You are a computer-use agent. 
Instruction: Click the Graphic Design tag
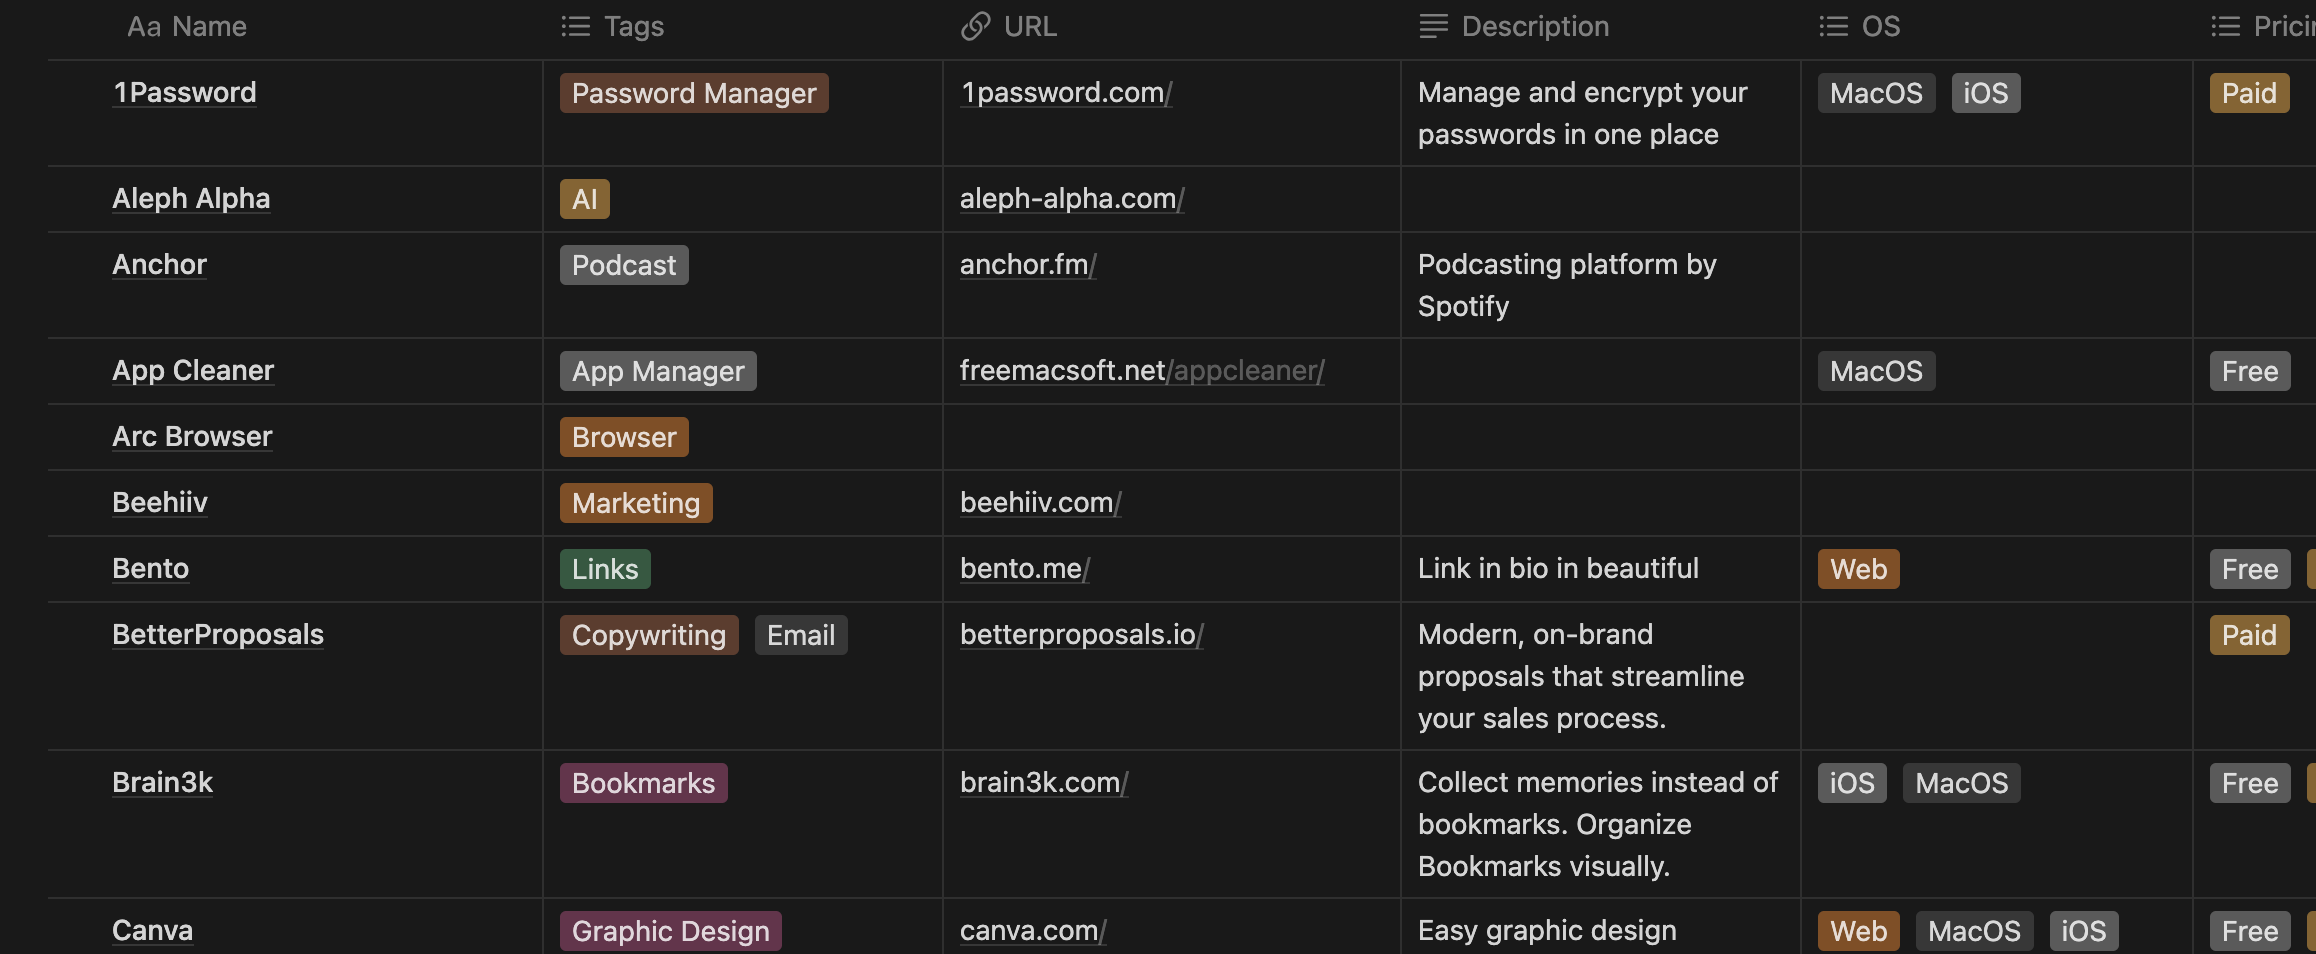(671, 931)
